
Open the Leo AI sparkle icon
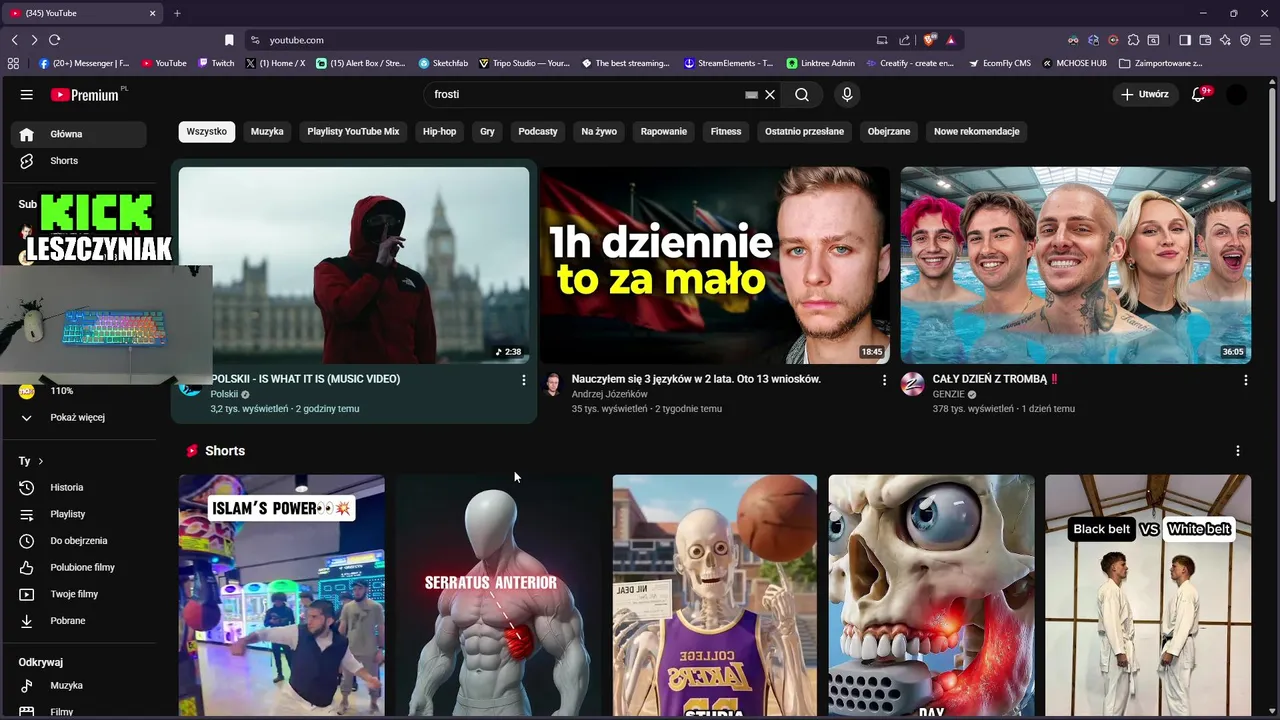click(1225, 40)
